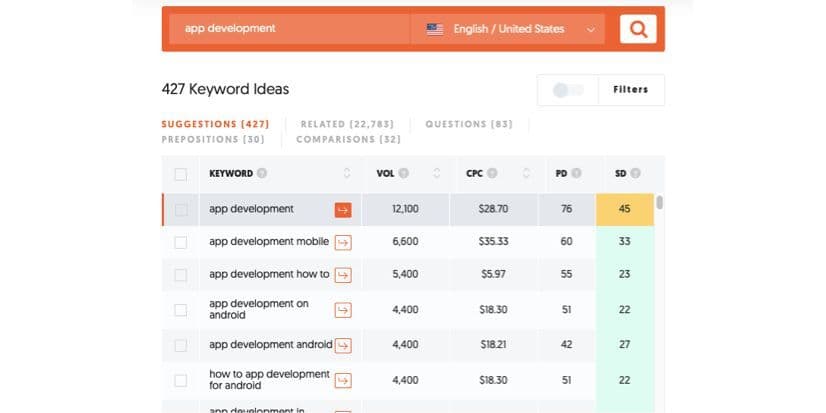Sort by CPC using the column arrows
Image resolution: width=826 pixels, height=413 pixels.
click(x=525, y=174)
